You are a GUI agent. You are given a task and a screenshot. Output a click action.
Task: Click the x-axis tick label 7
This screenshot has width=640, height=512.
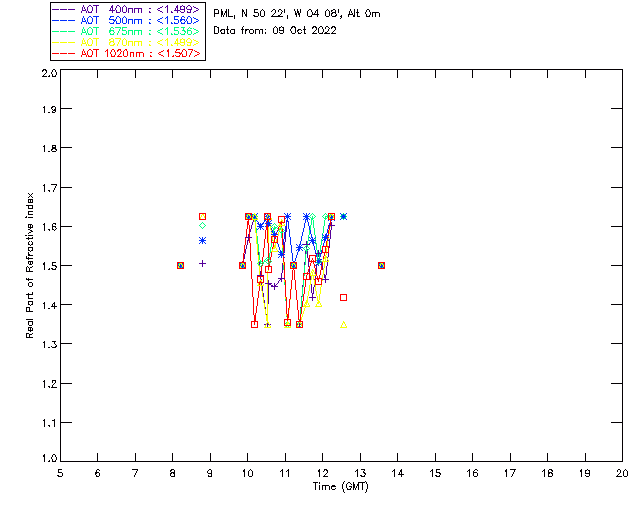pos(135,473)
